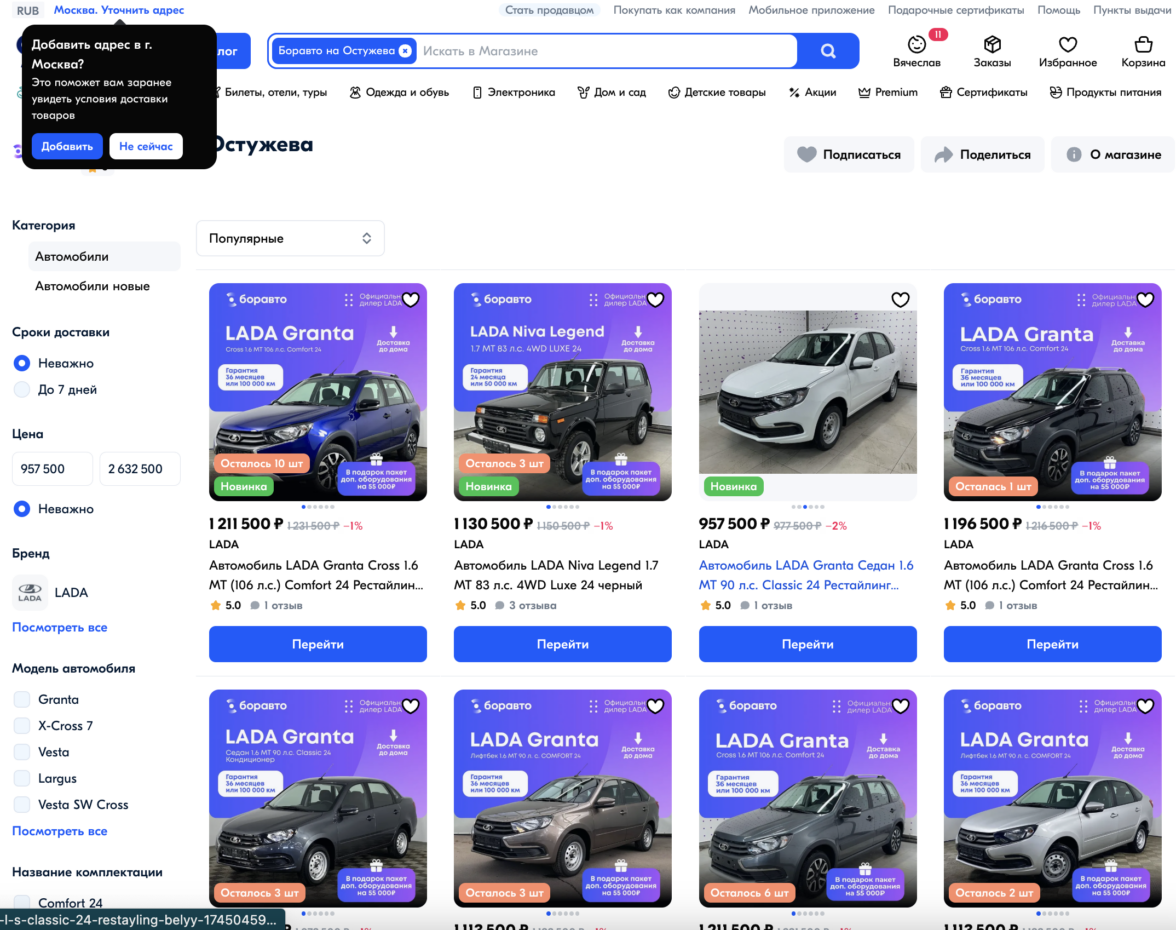This screenshot has width=1176, height=930.
Task: Select the Неважно price radio button
Action: pyautogui.click(x=22, y=509)
